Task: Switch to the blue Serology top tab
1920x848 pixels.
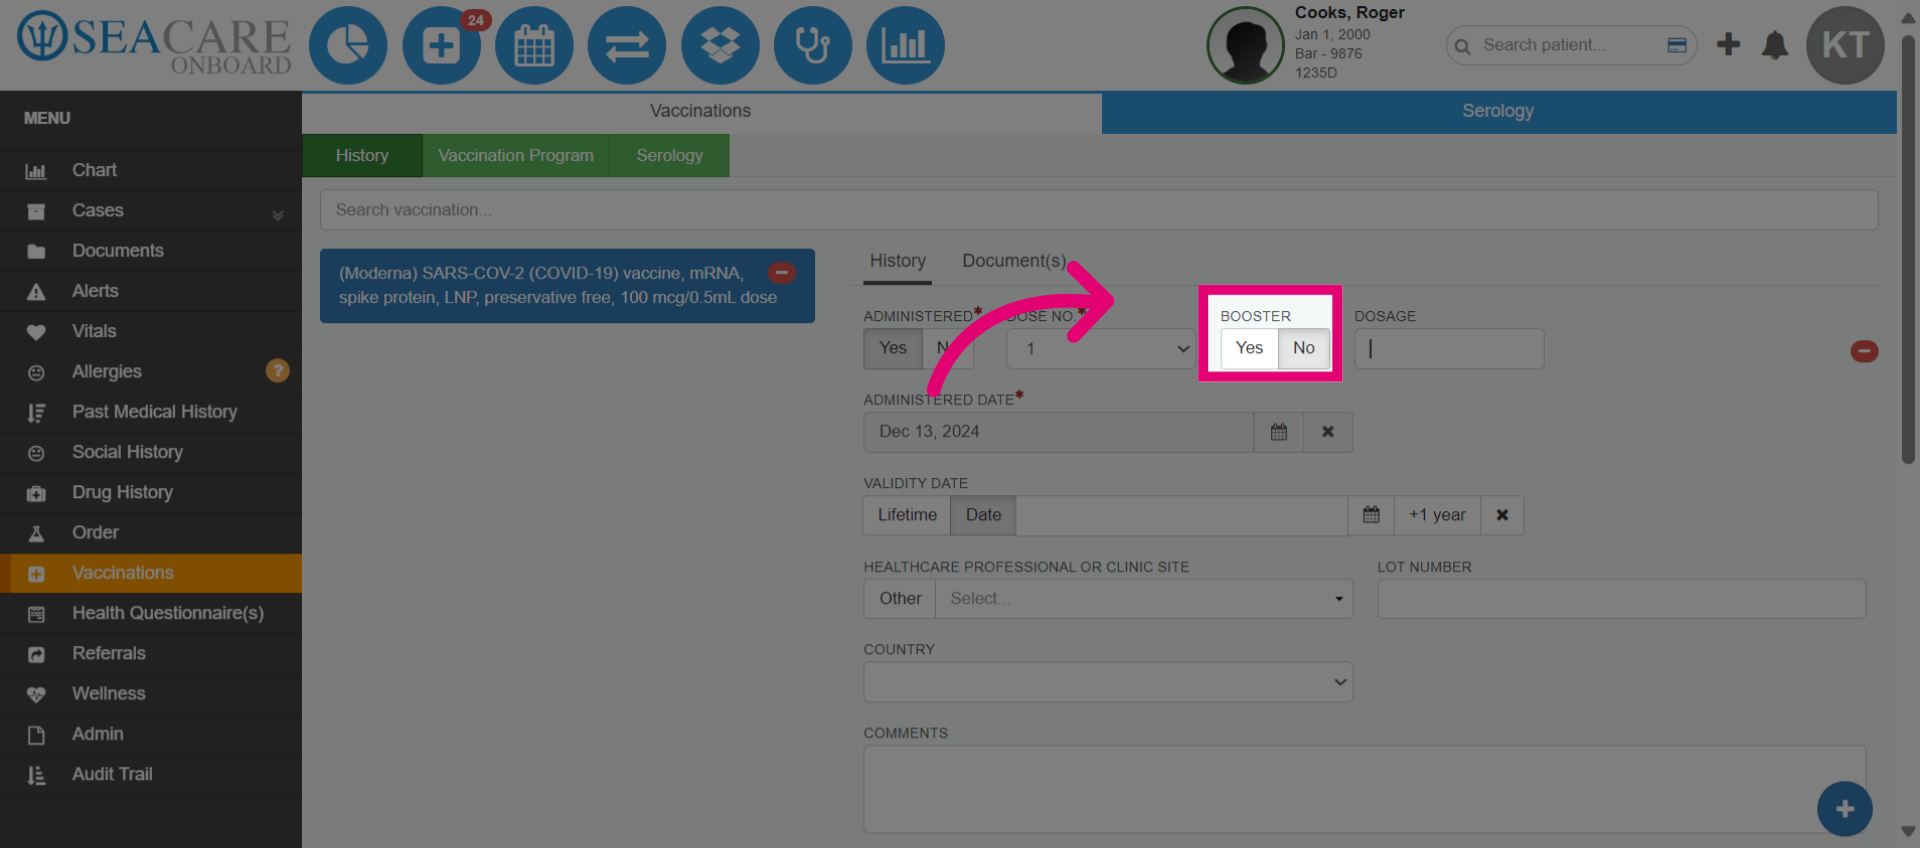Action: pyautogui.click(x=1498, y=112)
